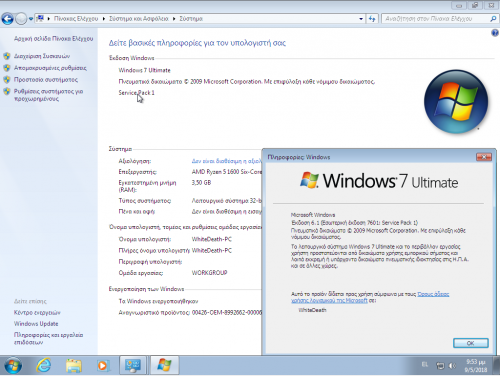500x376 pixels.
Task: Click the EL language indicator in tray
Action: coord(425,365)
